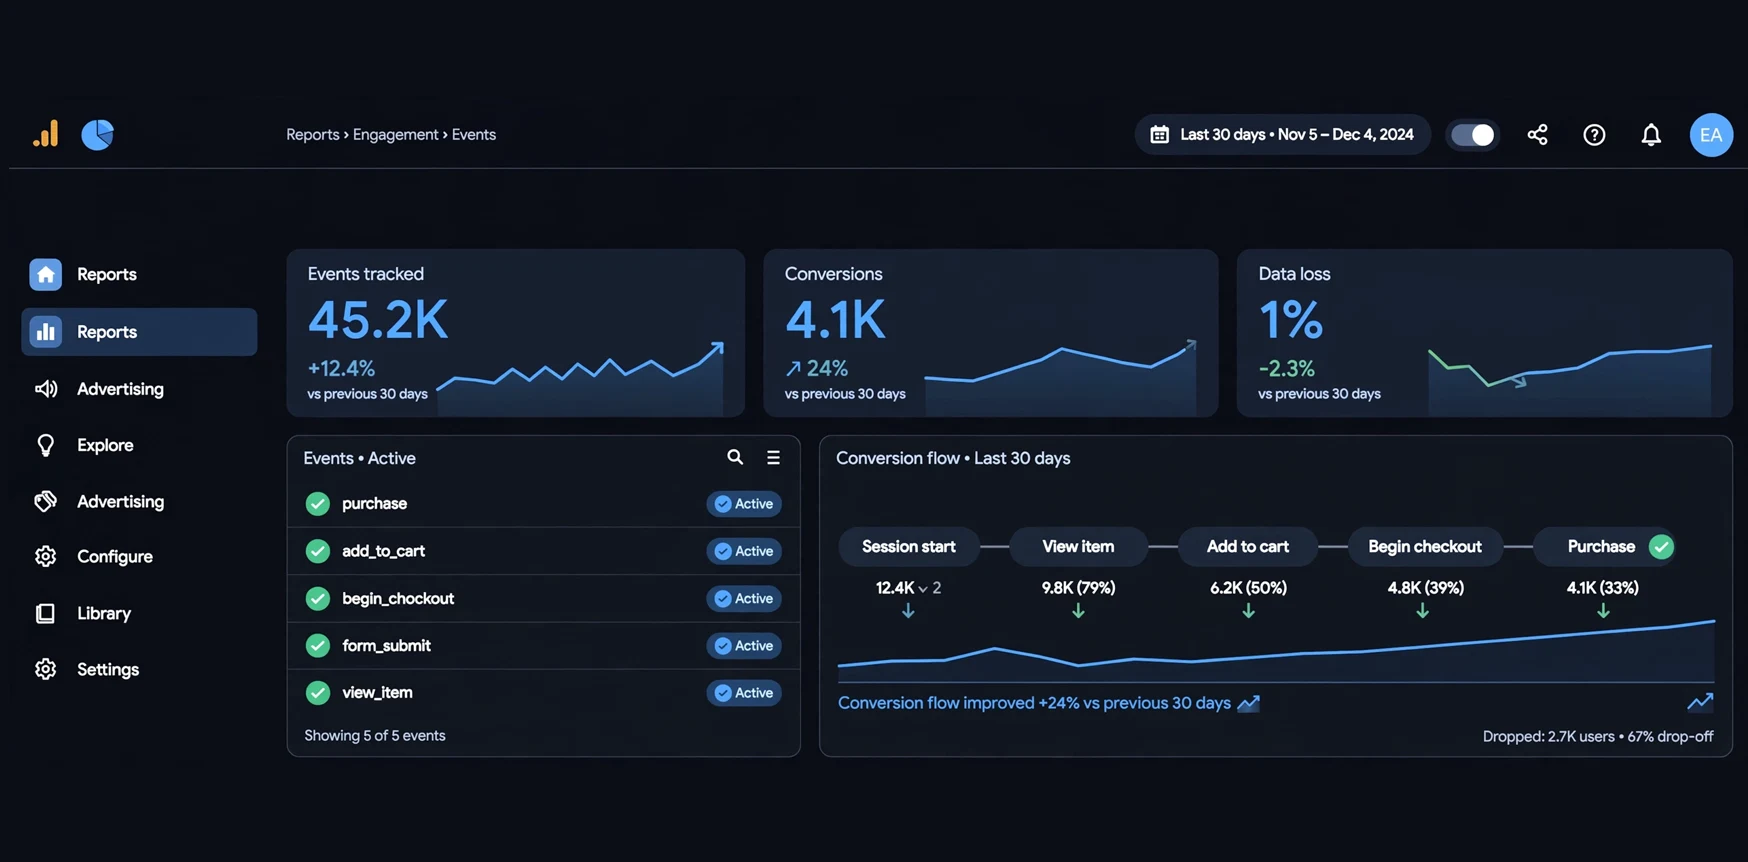Open the notifications bell

(x=1651, y=134)
